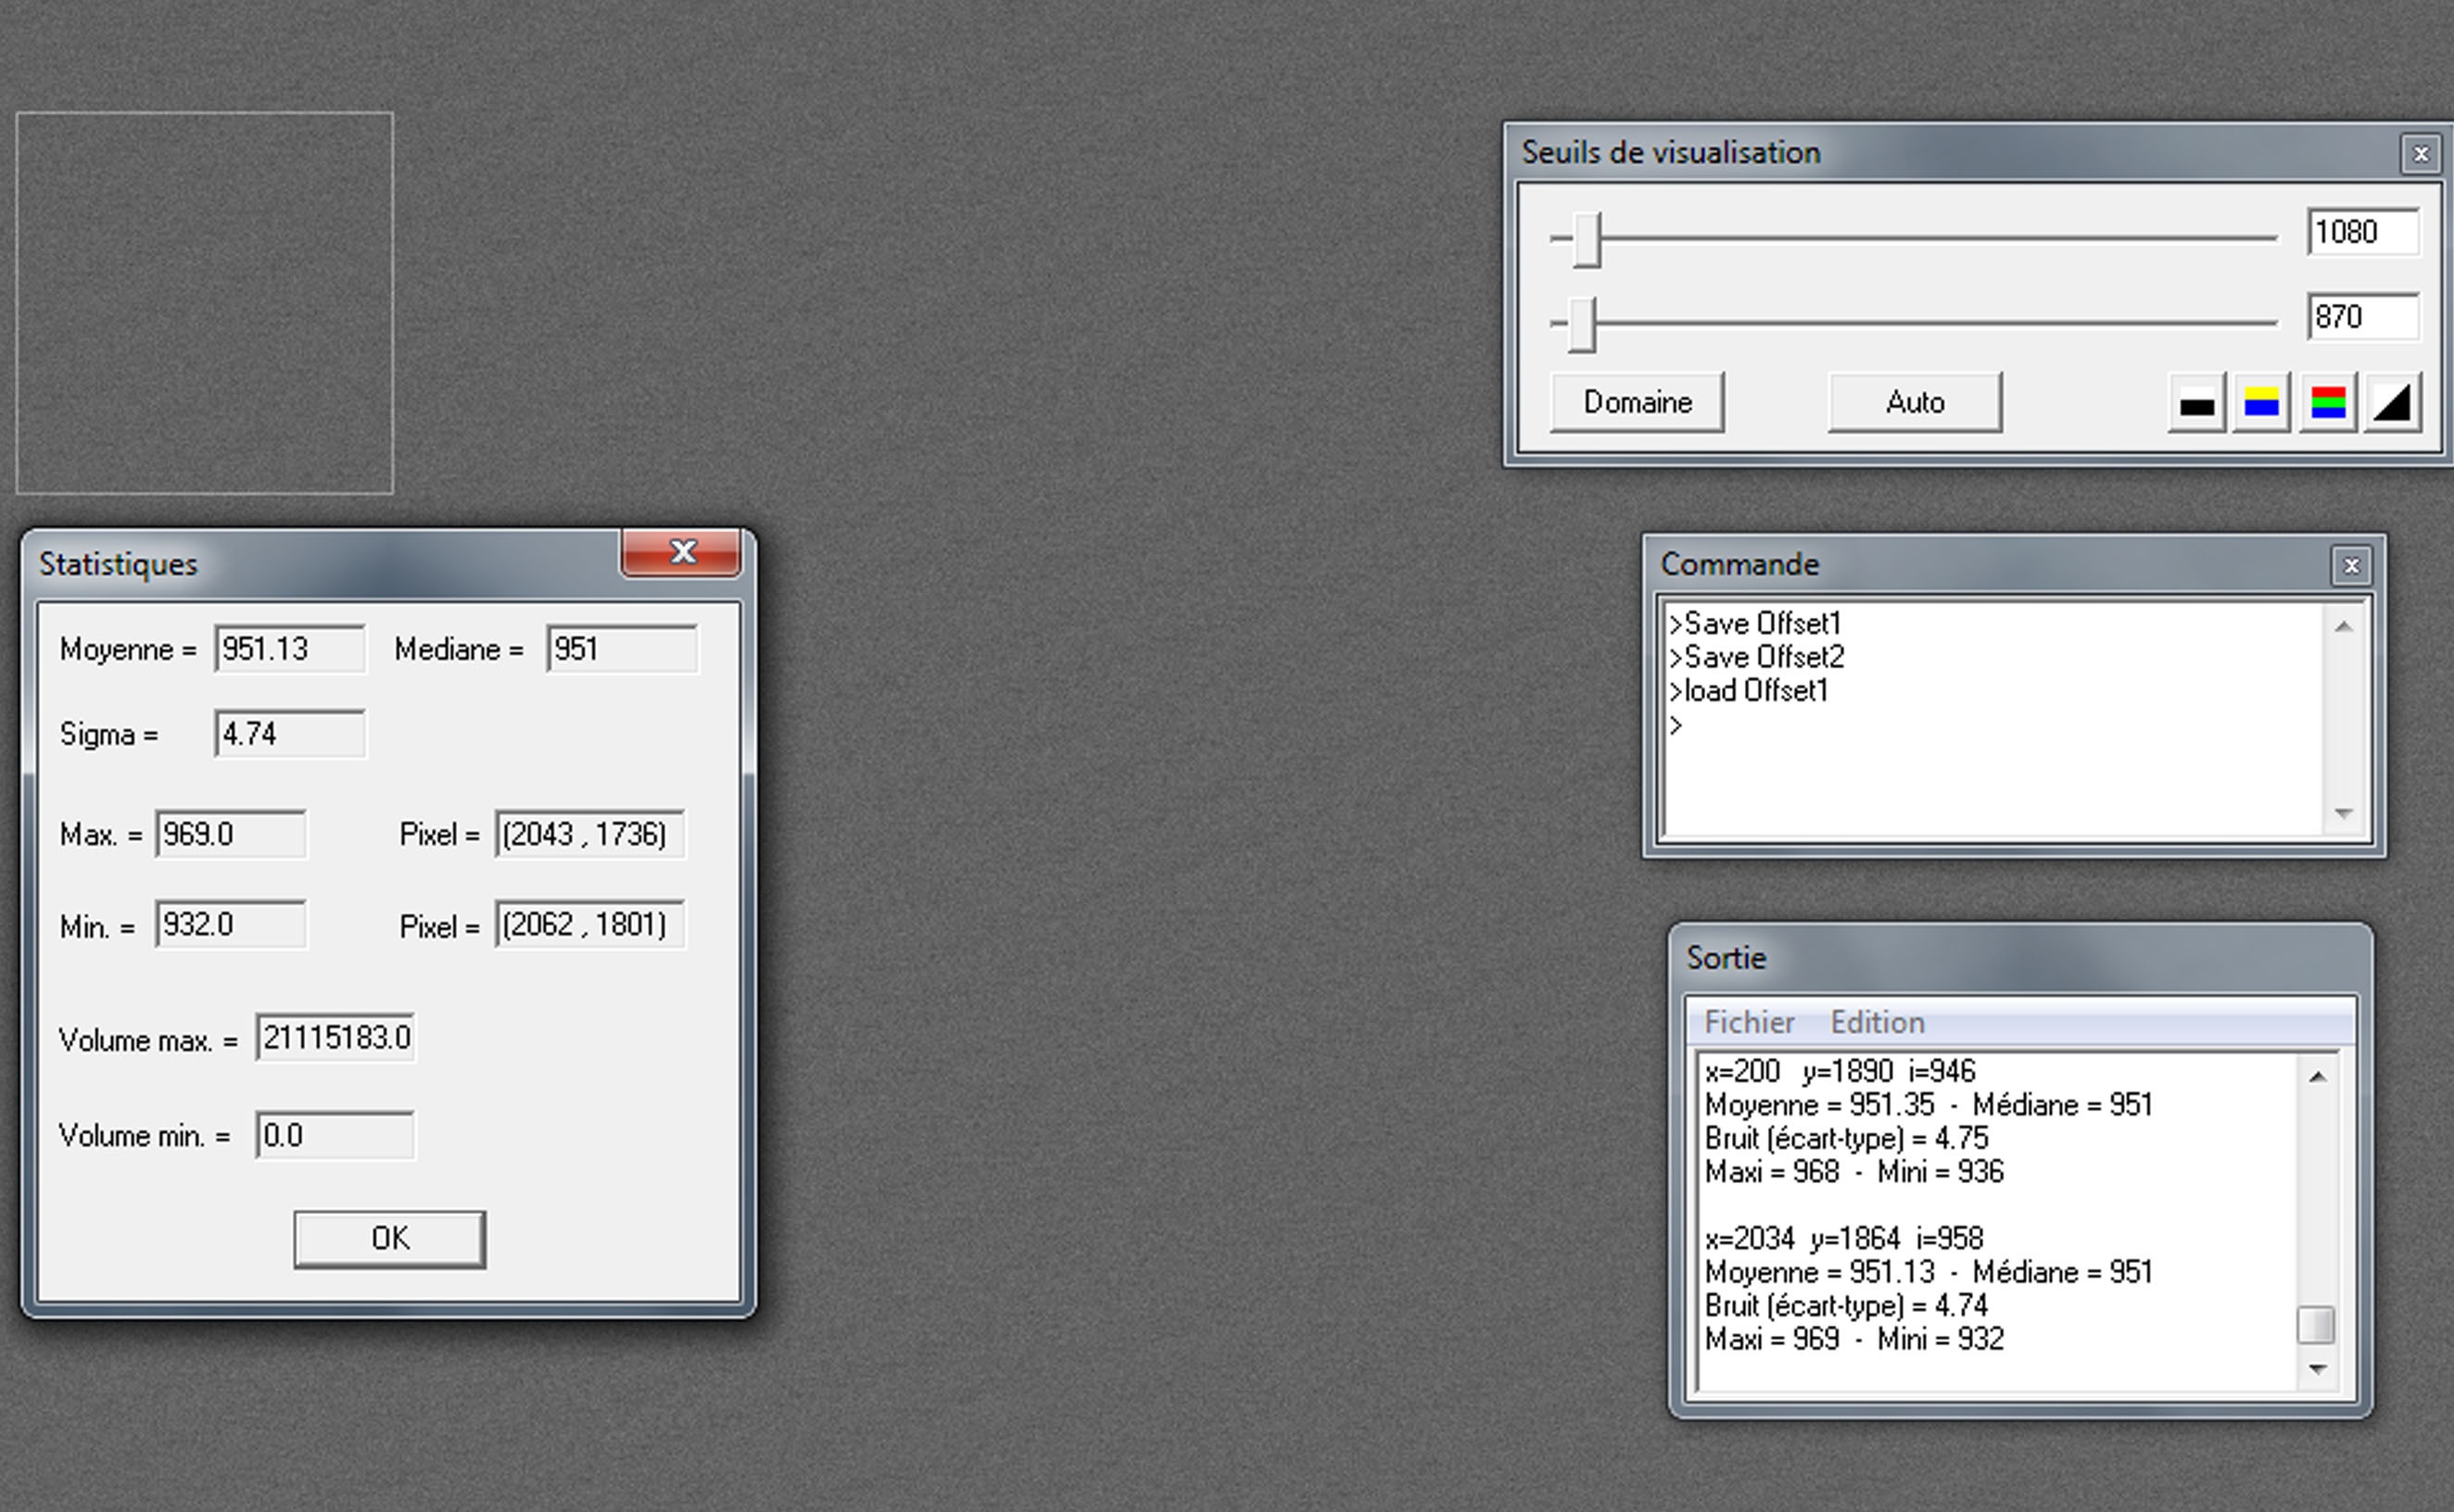Screen dimensions: 2454x1512
Task: Open the Fichier menu in Sortie
Action: tap(1748, 1022)
